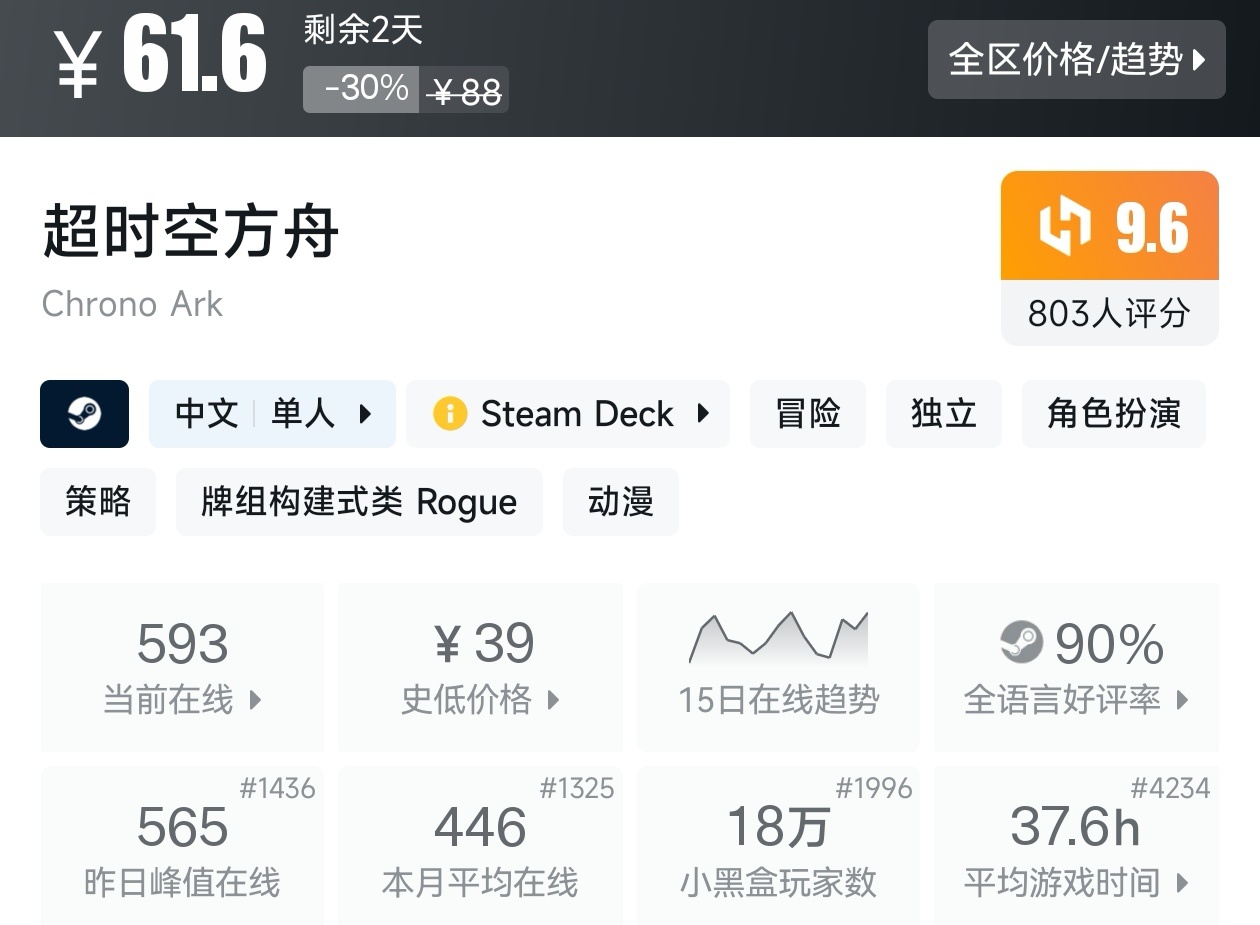
Task: Click the yellow Steam Deck info icon
Action: click(x=450, y=414)
